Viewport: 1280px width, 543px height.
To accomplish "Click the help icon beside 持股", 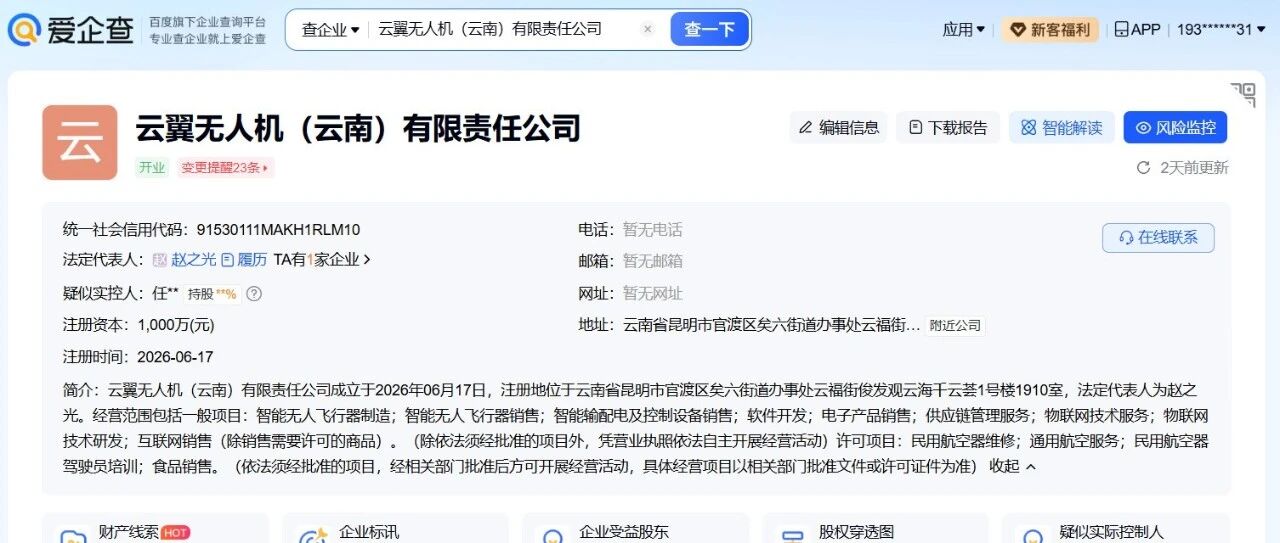I will [x=254, y=294].
